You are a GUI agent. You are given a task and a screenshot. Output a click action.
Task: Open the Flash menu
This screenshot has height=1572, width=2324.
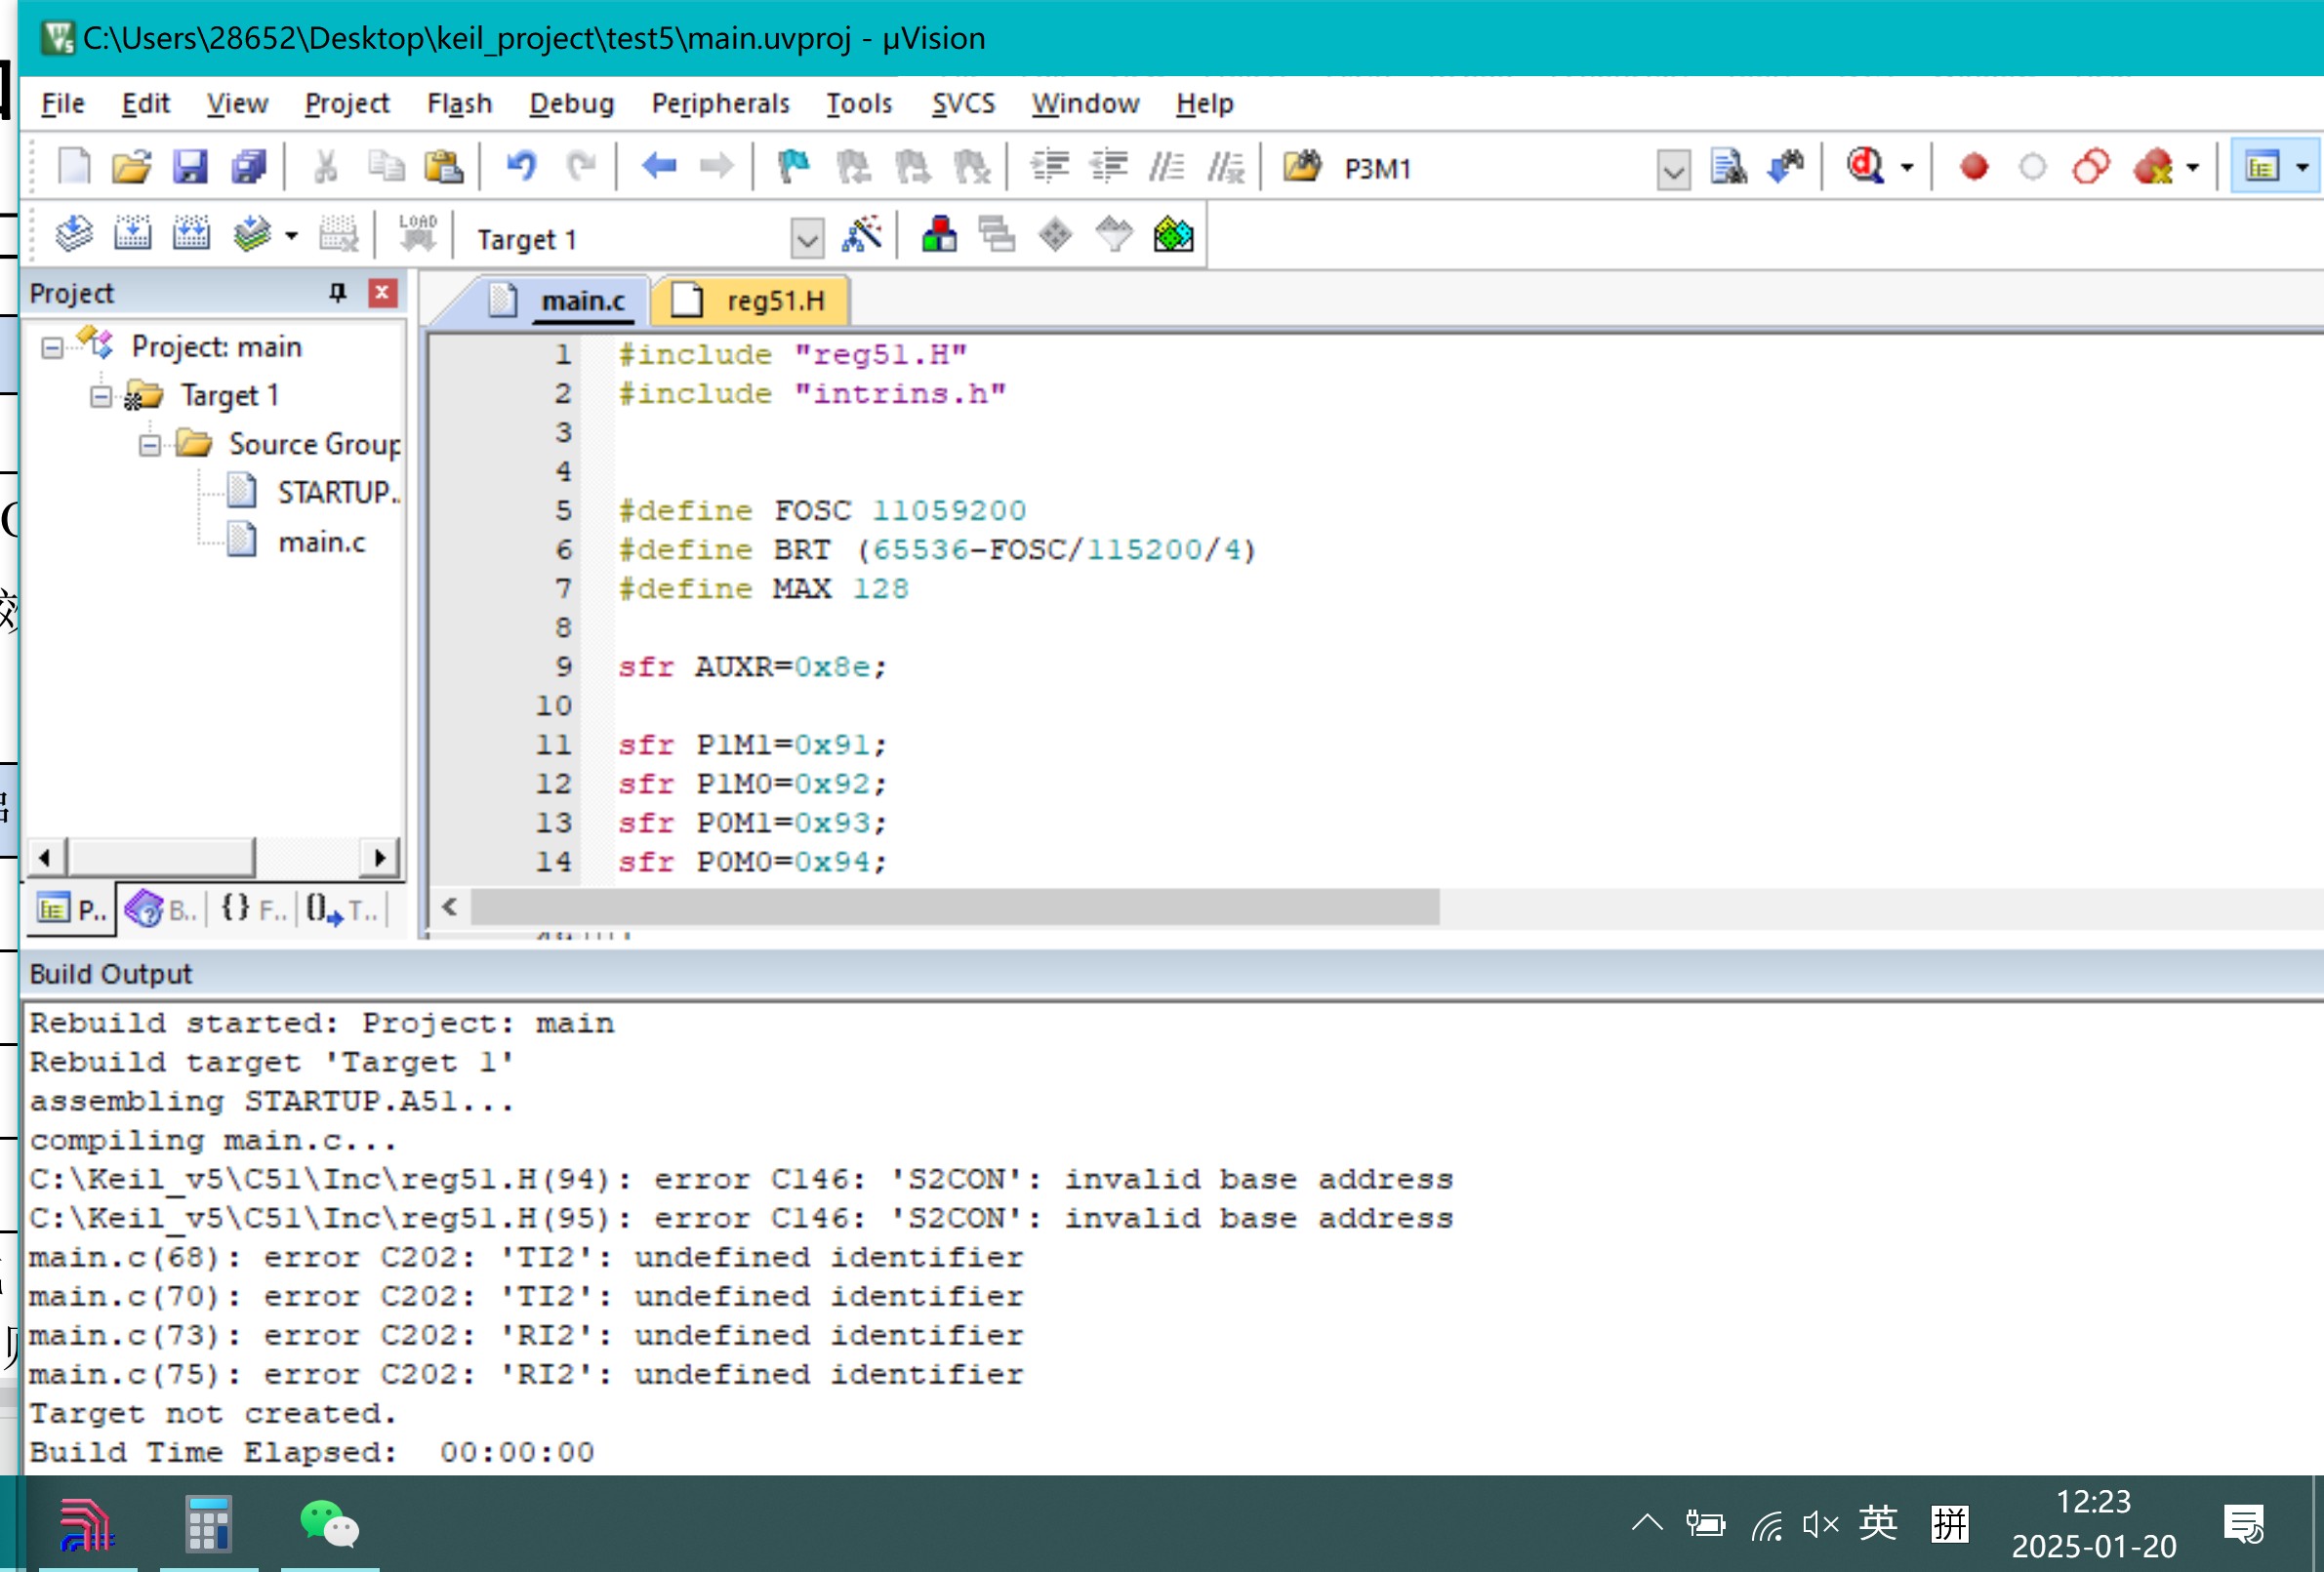[459, 103]
